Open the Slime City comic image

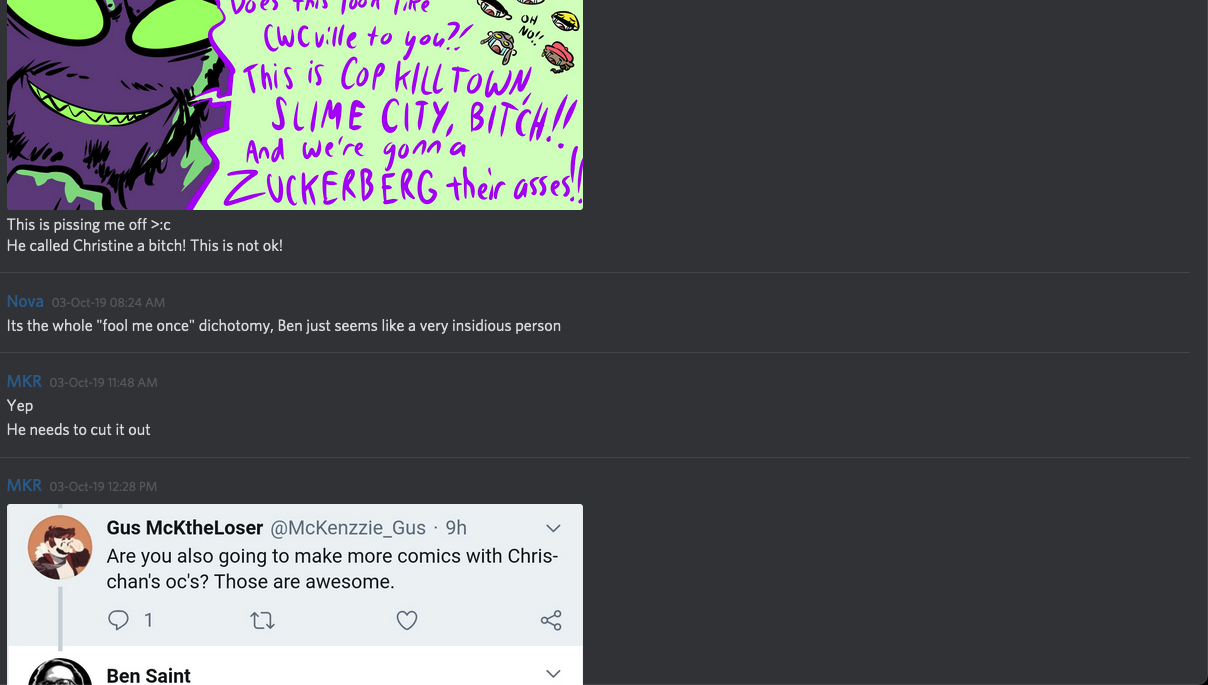[x=295, y=104]
